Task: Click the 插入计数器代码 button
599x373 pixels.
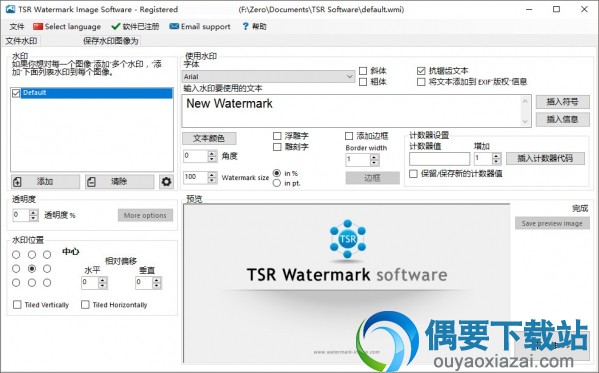Action: pyautogui.click(x=545, y=159)
